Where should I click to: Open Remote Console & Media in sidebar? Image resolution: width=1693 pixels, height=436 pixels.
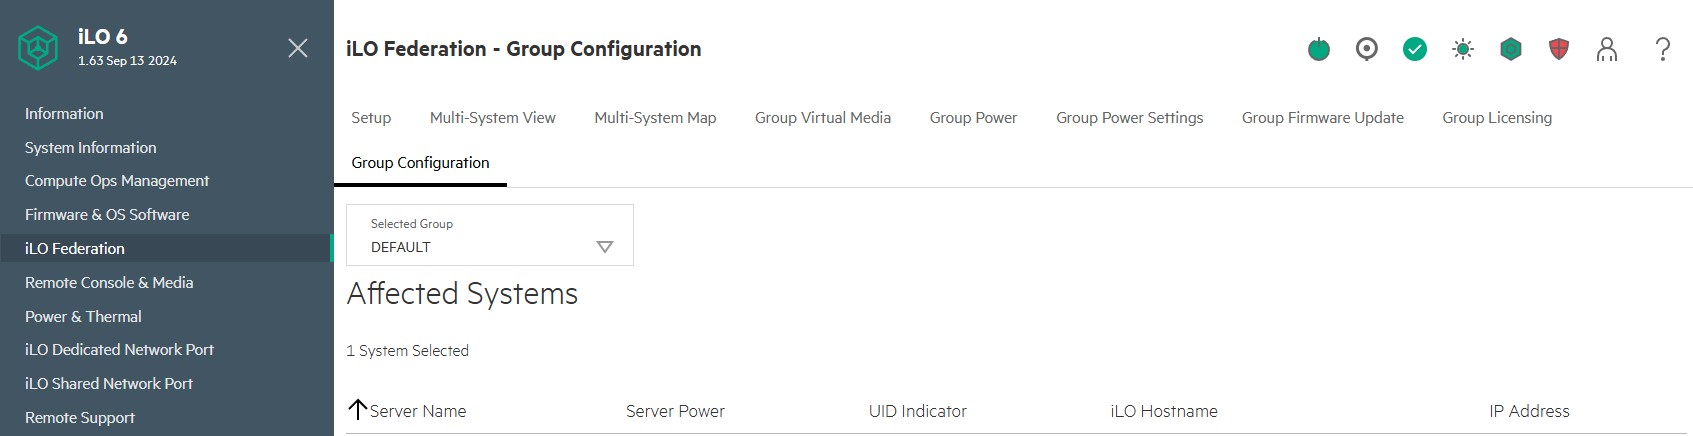[x=109, y=283]
